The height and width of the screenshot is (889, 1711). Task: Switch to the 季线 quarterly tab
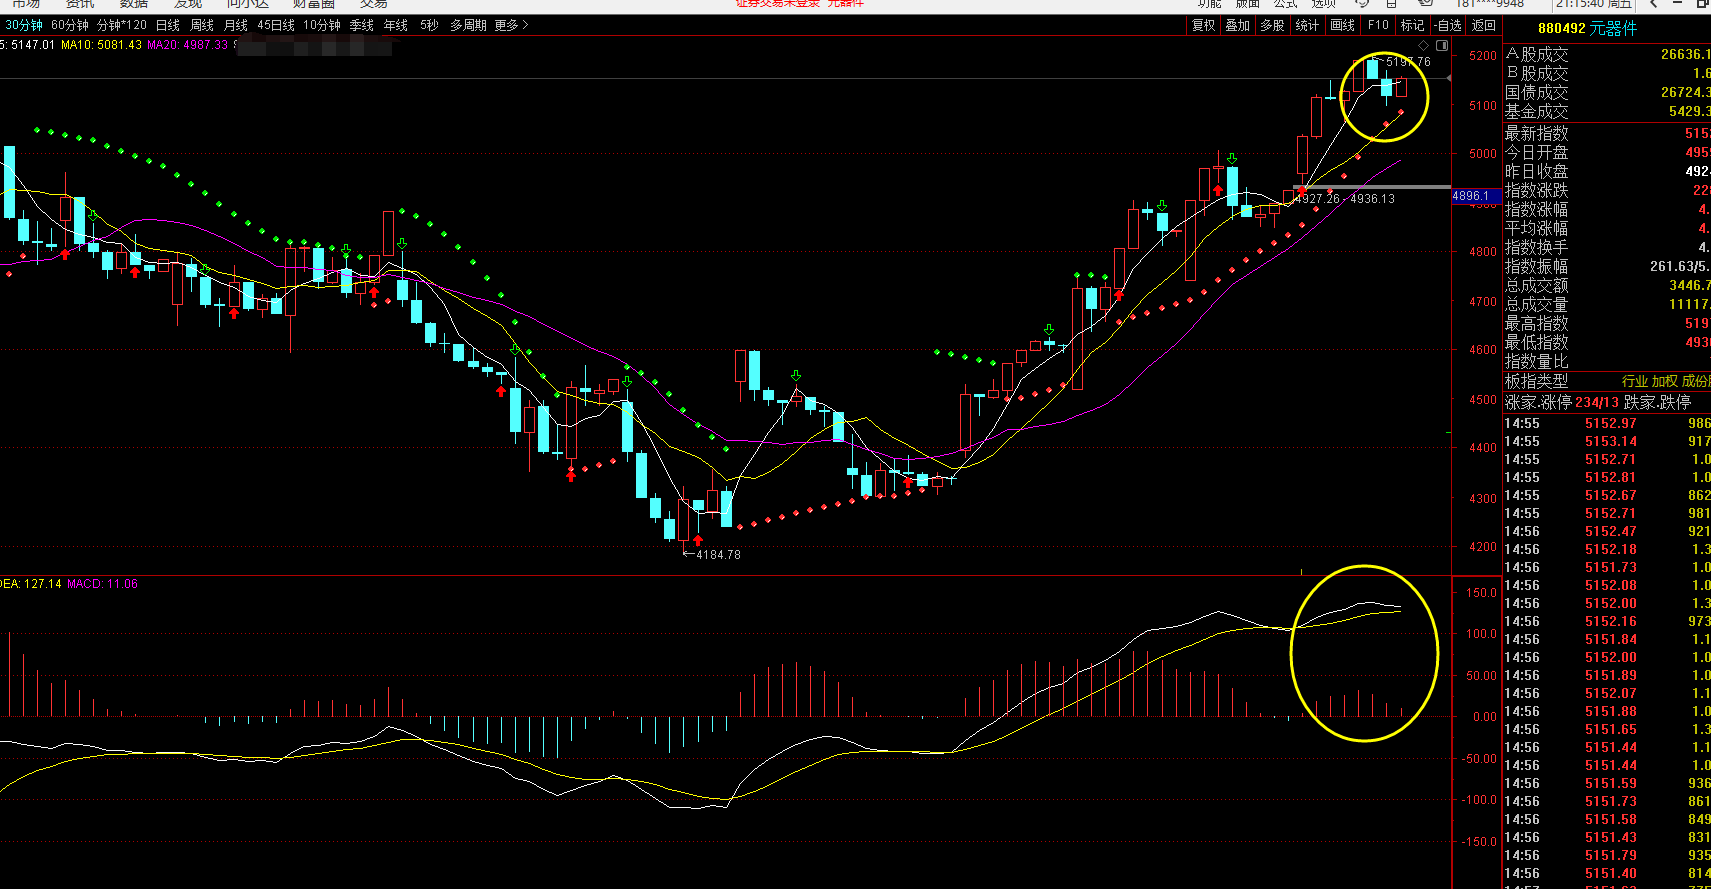(x=362, y=25)
